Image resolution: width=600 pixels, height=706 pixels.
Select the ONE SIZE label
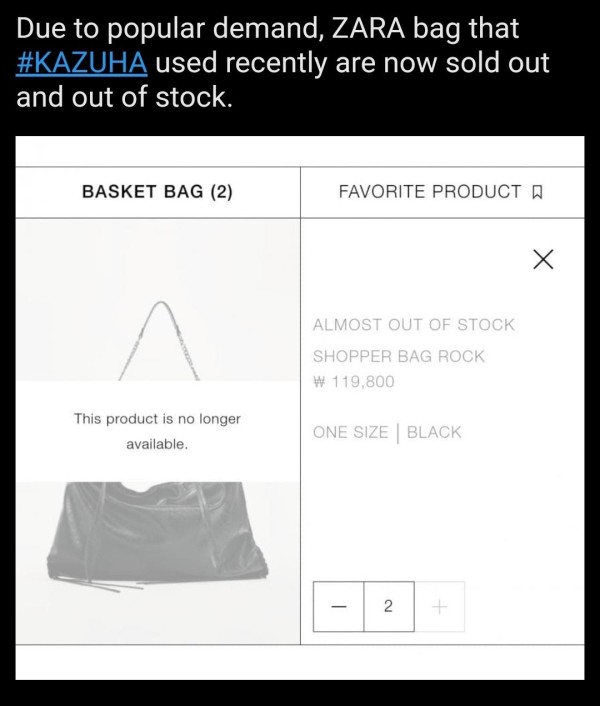tap(351, 432)
